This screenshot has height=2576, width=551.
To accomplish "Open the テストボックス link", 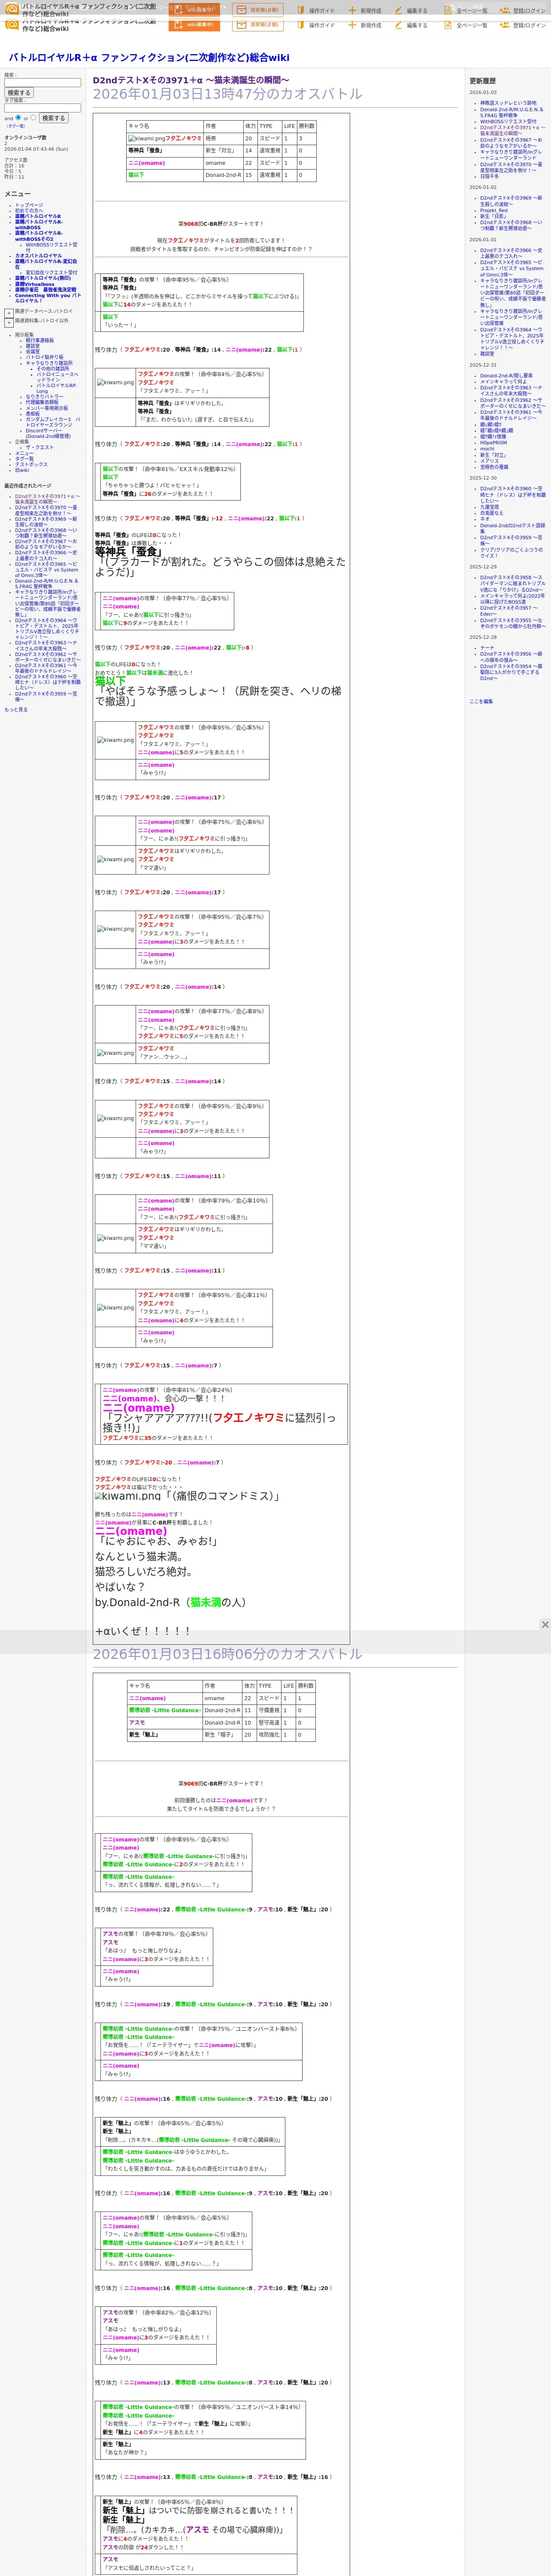I will (x=31, y=464).
